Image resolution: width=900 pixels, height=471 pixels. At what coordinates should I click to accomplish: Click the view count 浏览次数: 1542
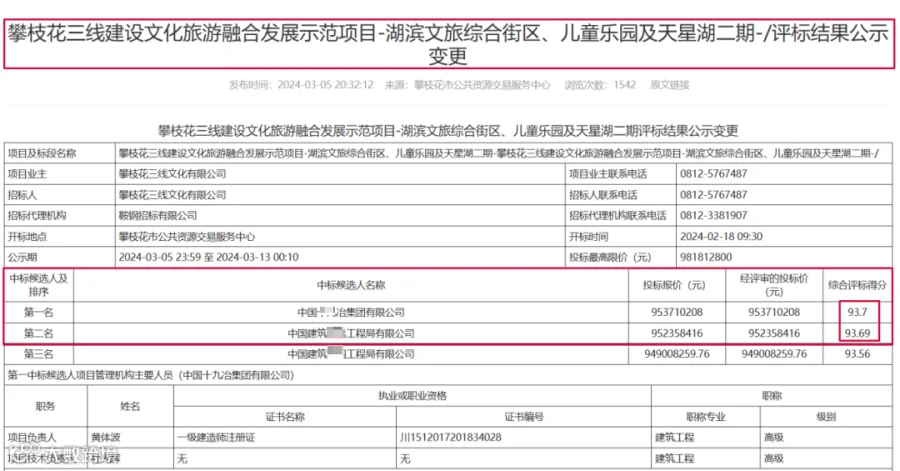(x=600, y=85)
